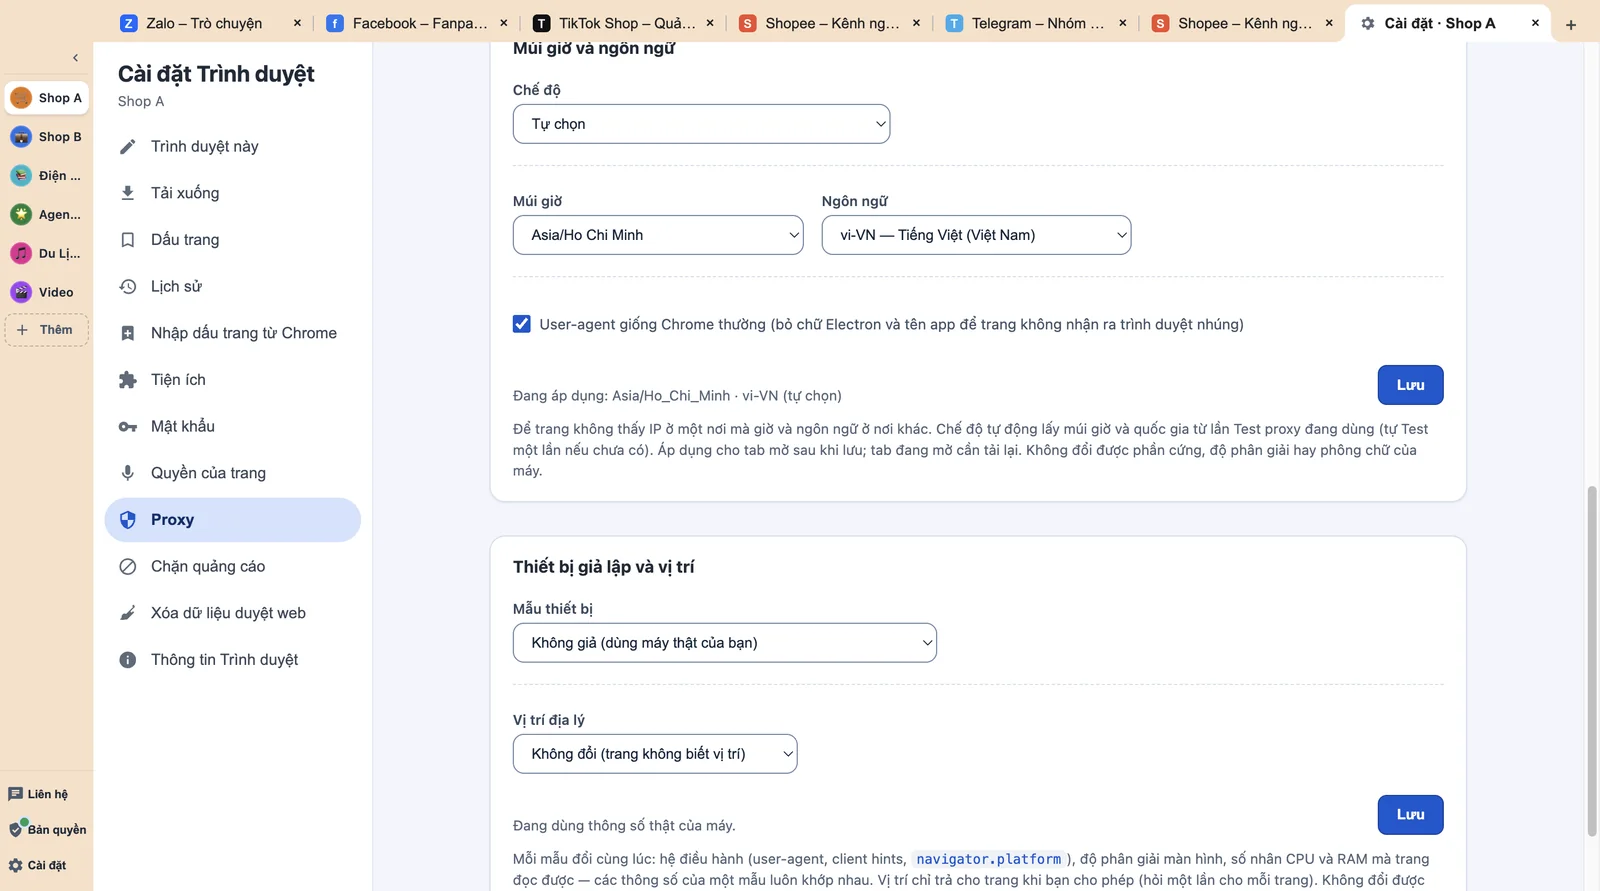Expand the Mẫu thiết bị dropdown

[725, 643]
